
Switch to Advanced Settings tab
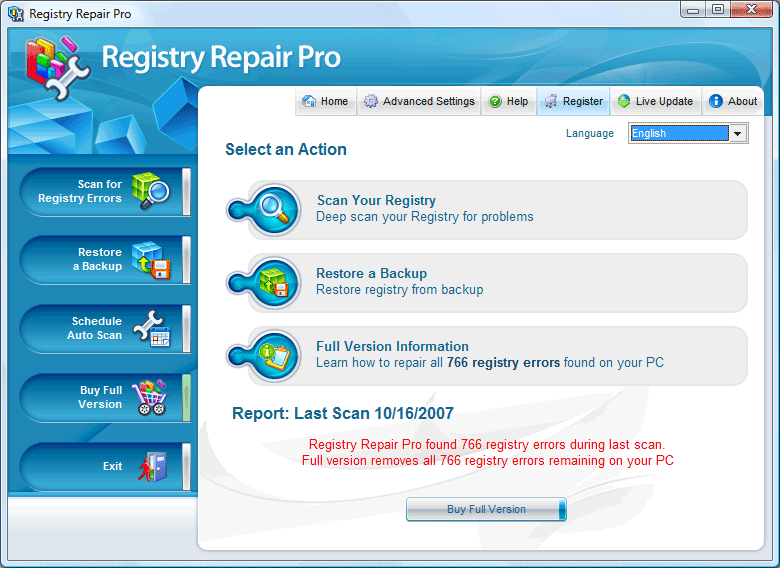419,101
